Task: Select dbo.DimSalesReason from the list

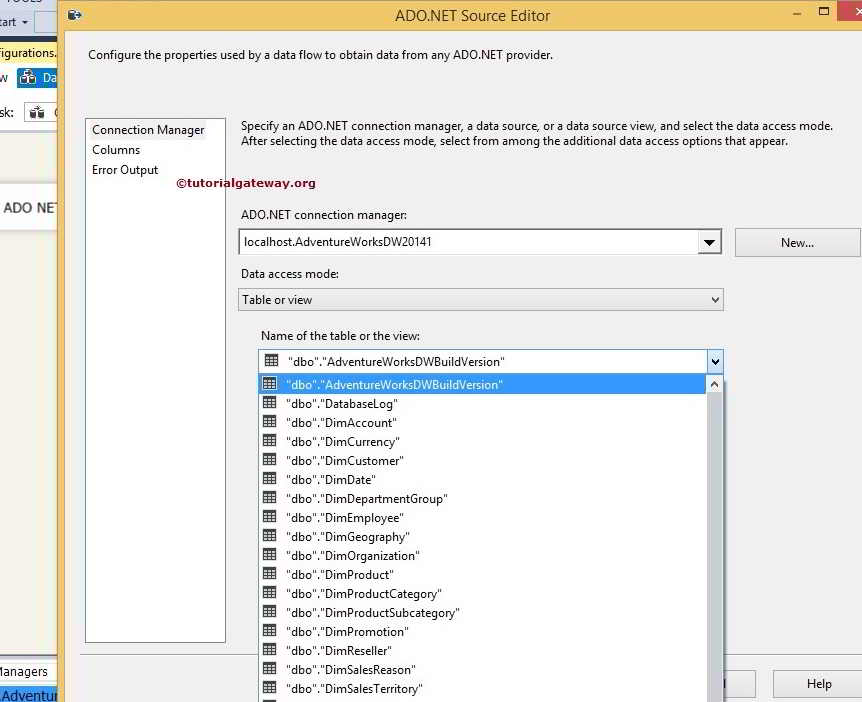Action: [x=482, y=670]
